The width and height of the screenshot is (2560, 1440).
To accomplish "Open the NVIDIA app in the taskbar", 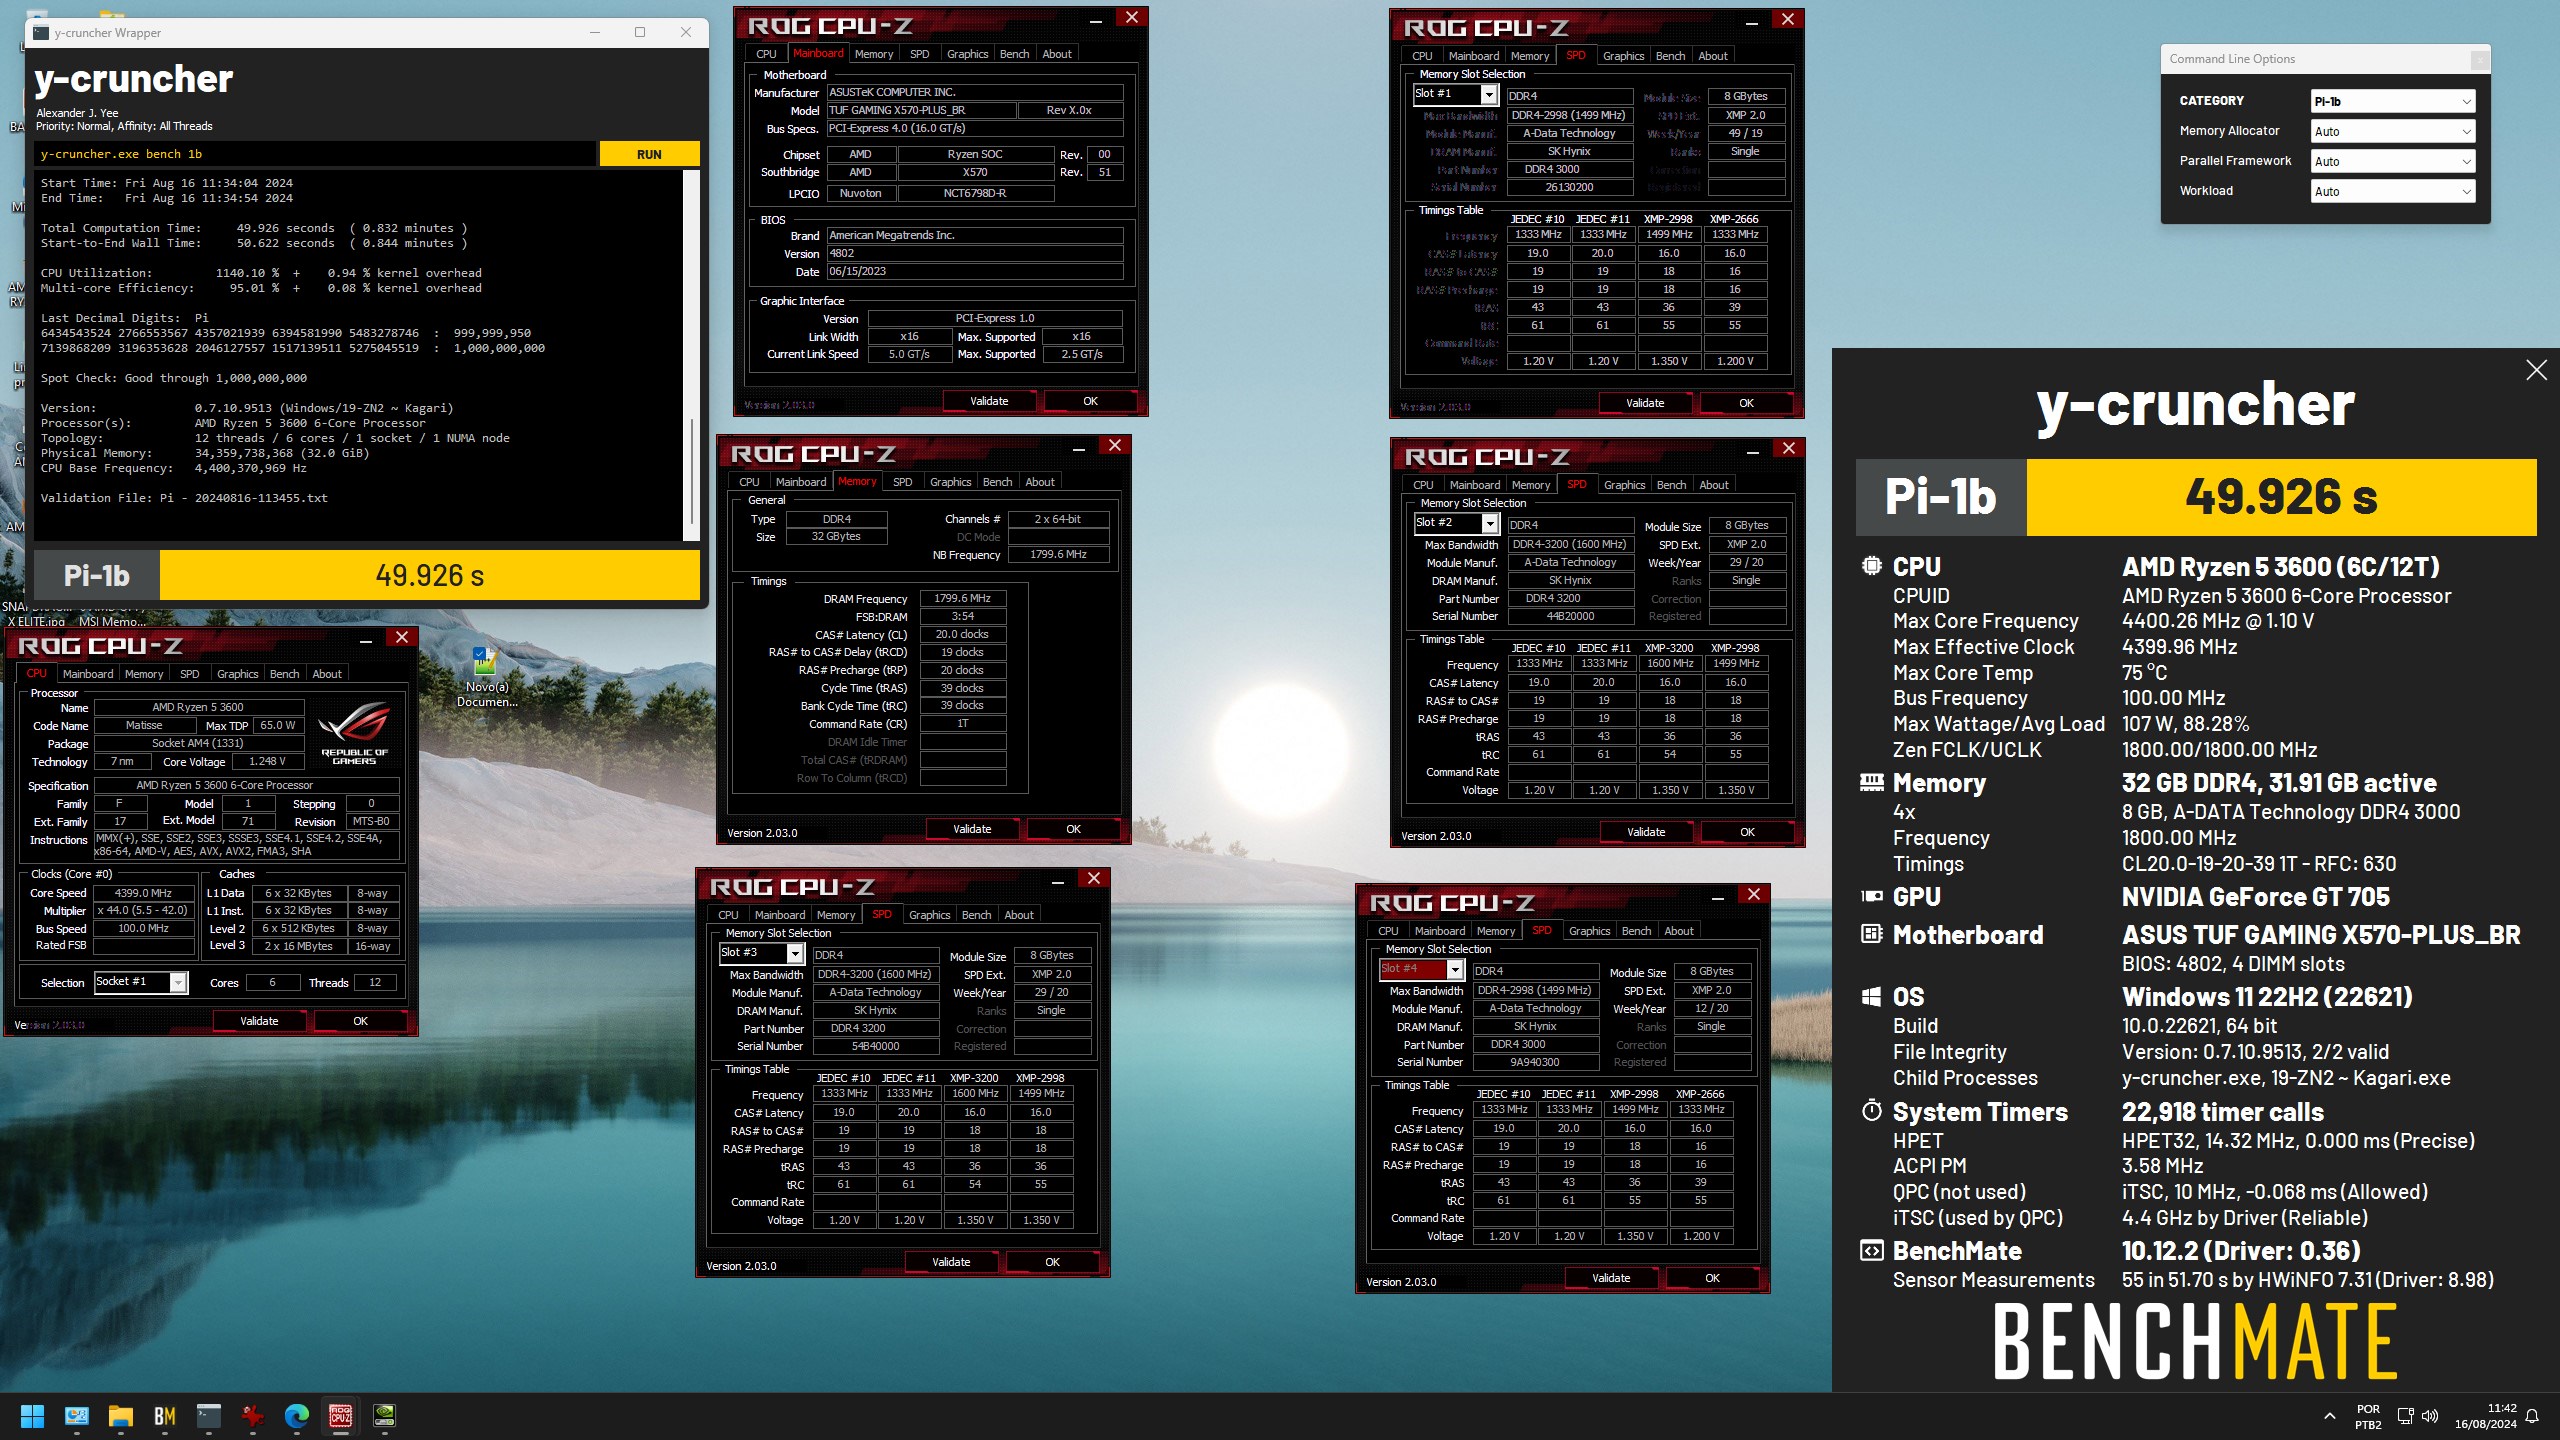I will 384,1416.
